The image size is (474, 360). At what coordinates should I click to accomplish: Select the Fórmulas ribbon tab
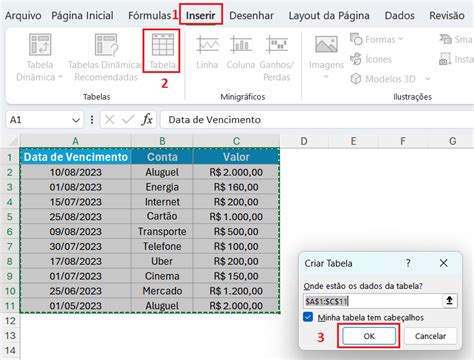(x=149, y=15)
